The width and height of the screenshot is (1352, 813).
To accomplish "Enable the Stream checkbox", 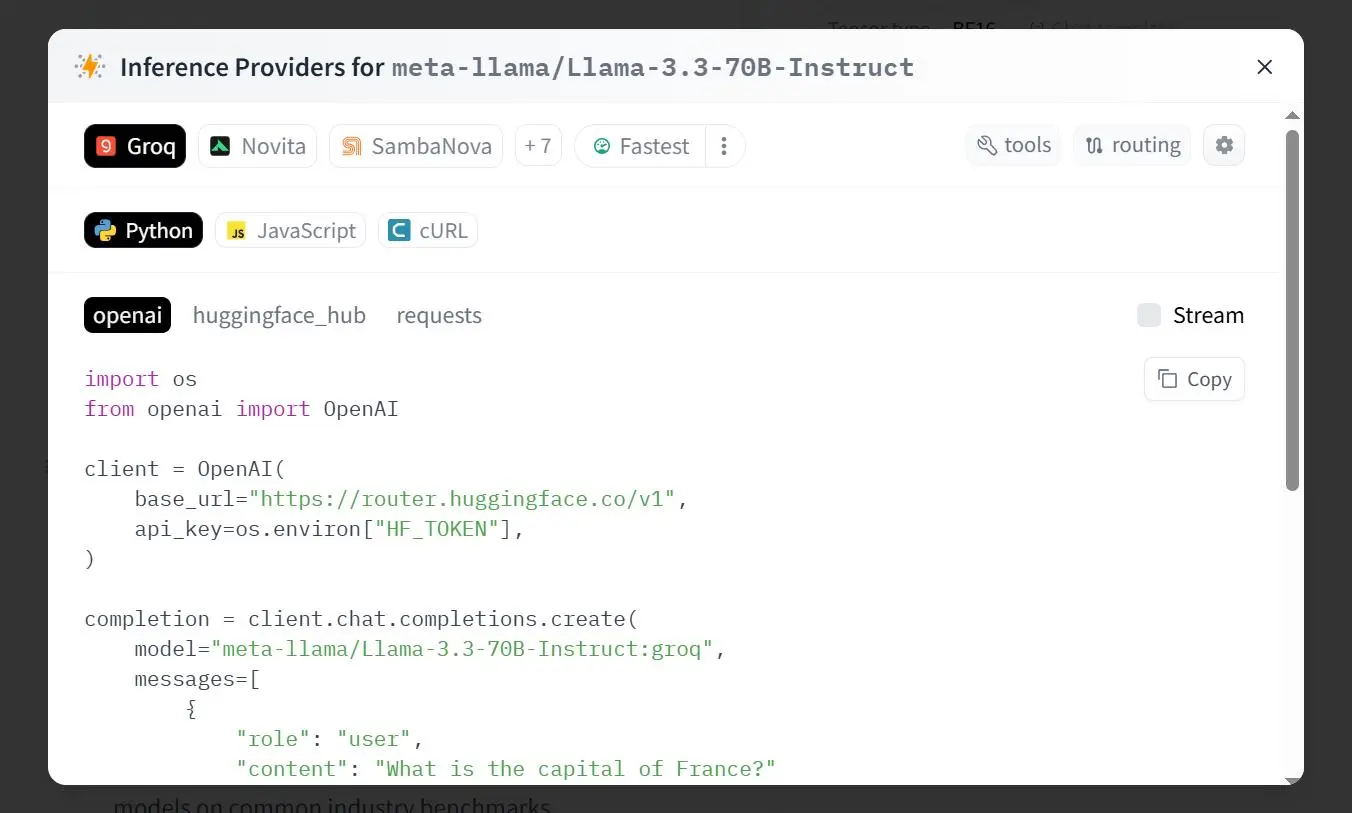I will tap(1149, 315).
